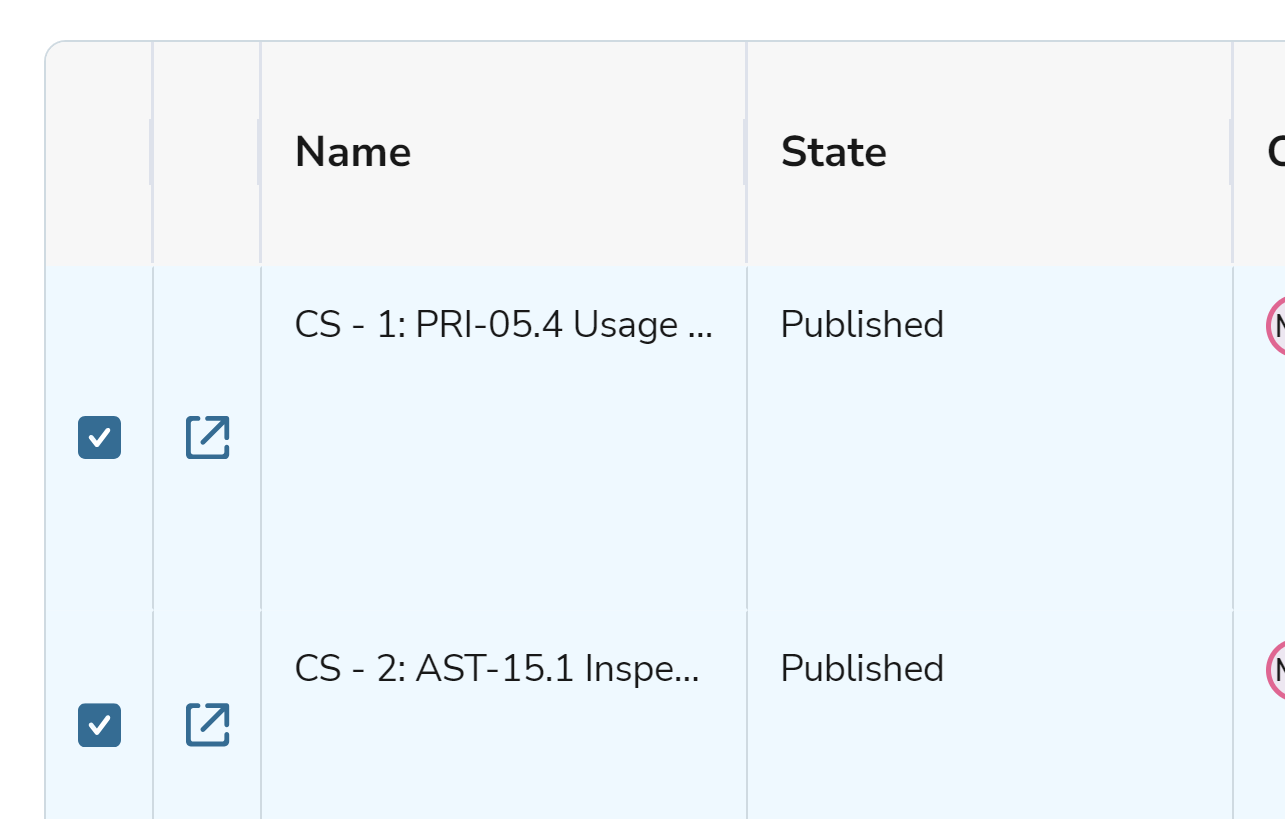Select the external link icon beside the second checkbox
This screenshot has width=1285, height=819.
click(x=207, y=726)
